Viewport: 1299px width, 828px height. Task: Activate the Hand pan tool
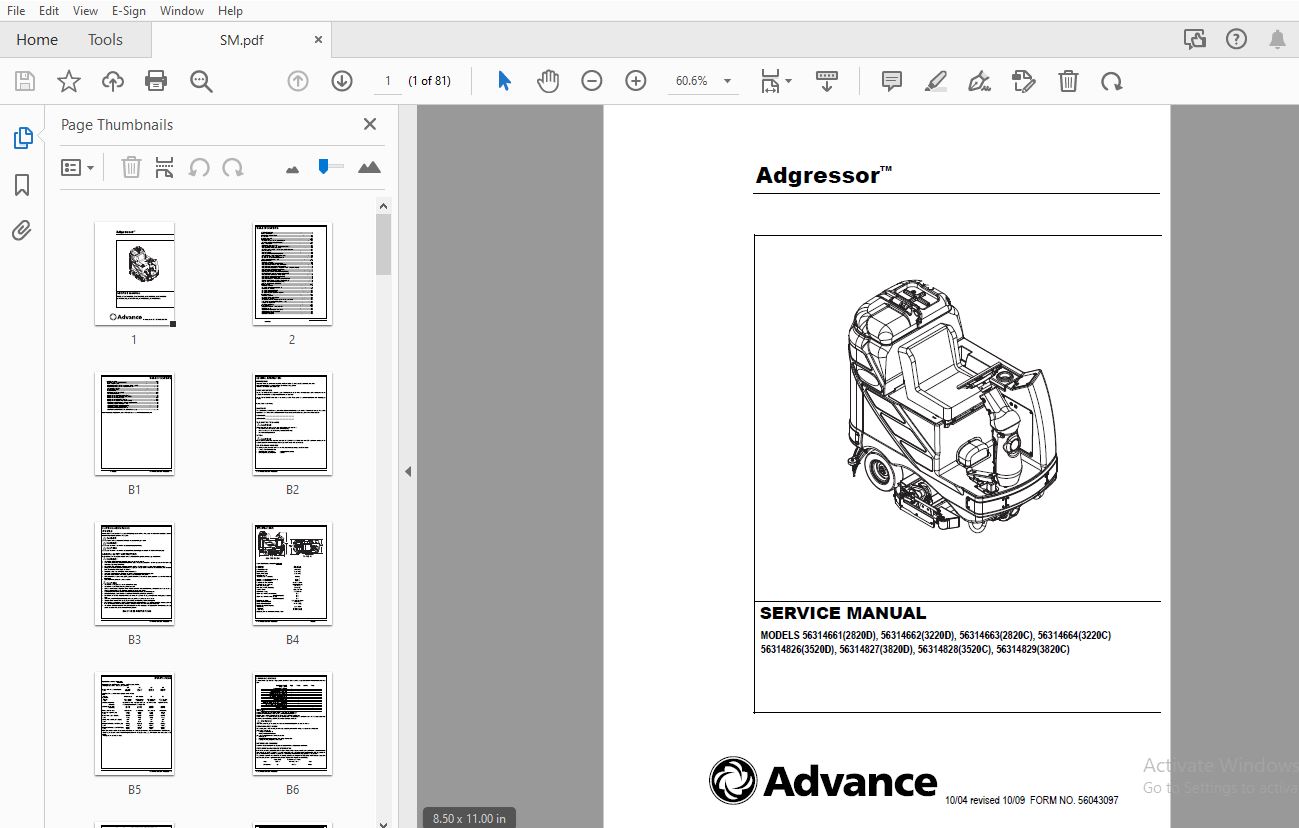click(548, 81)
